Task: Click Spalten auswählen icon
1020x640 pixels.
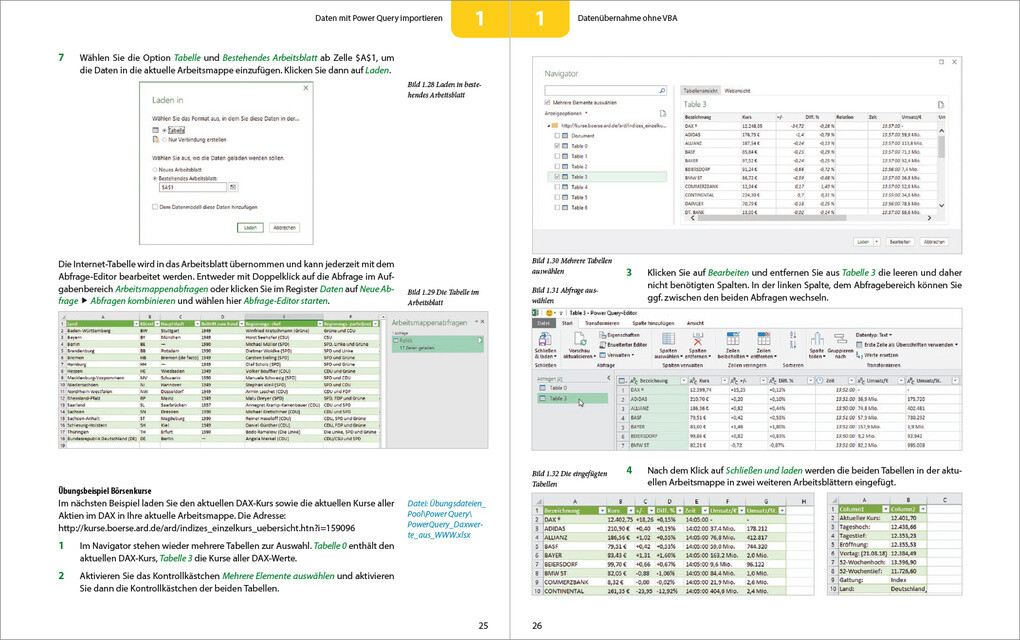Action: tap(668, 339)
